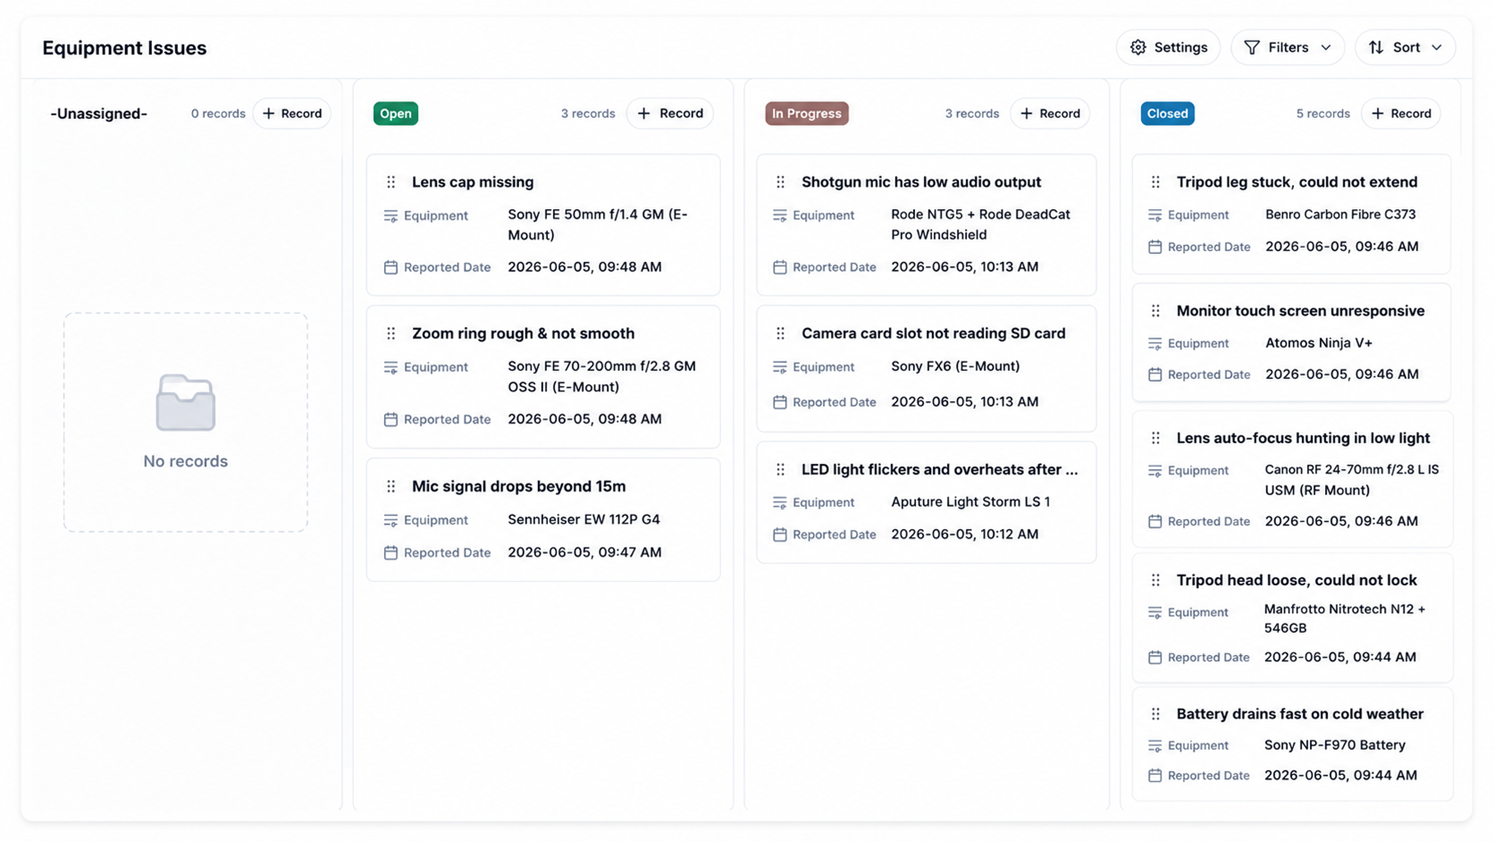
Task: Click the Sony NP-F970 Battery value
Action: point(1335,745)
